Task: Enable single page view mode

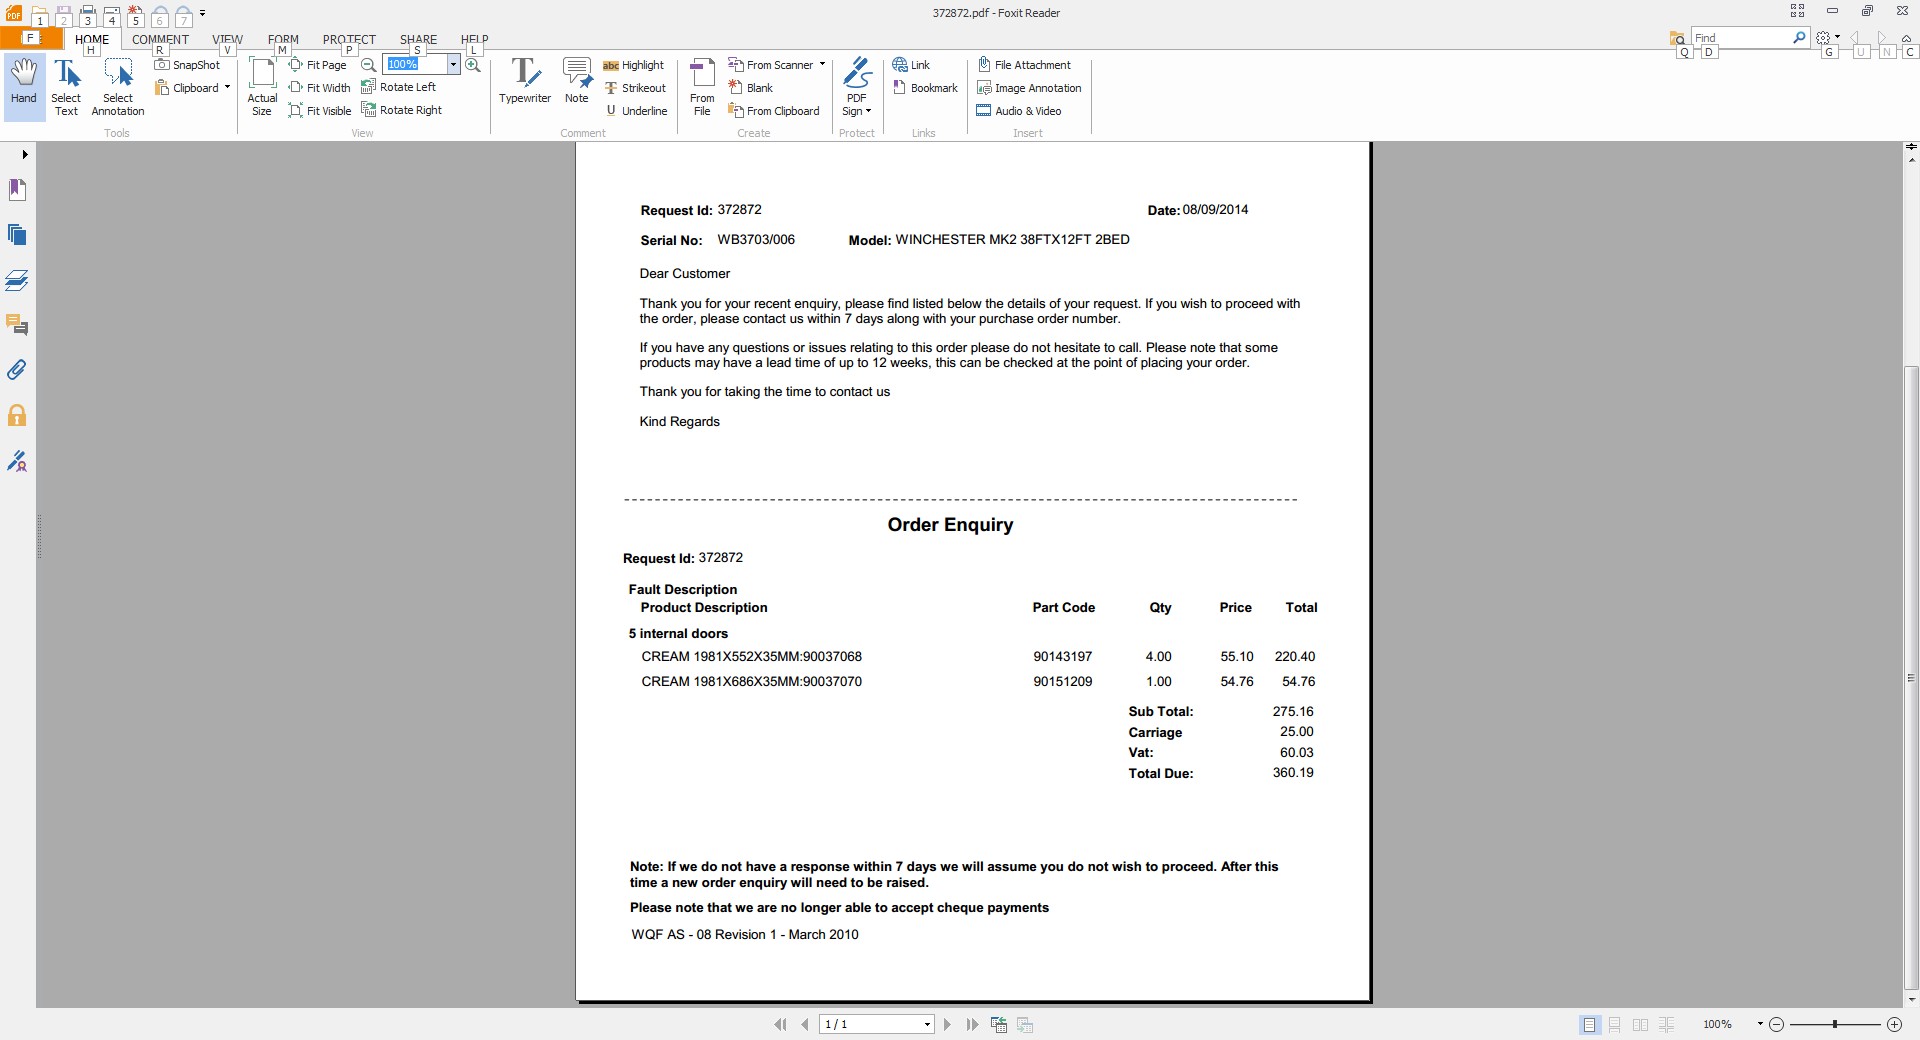Action: tap(1589, 1025)
